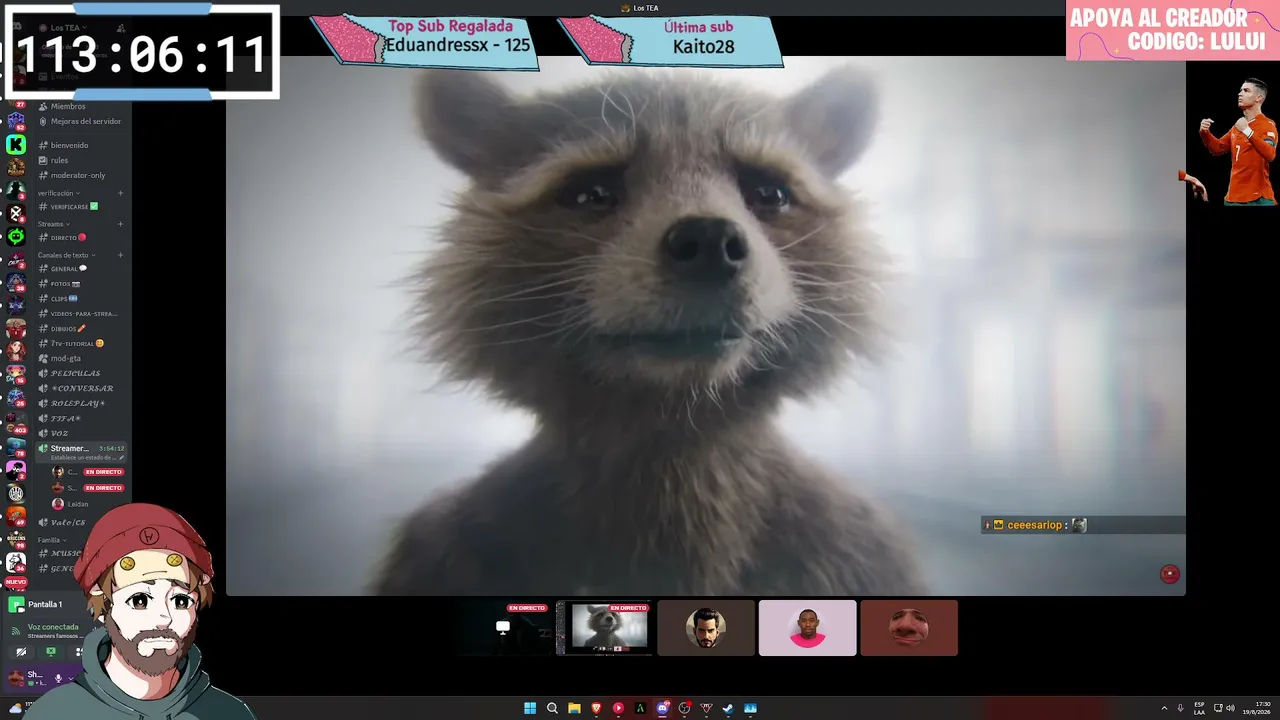Collapse the Canales de texto category

pyautogui.click(x=66, y=255)
